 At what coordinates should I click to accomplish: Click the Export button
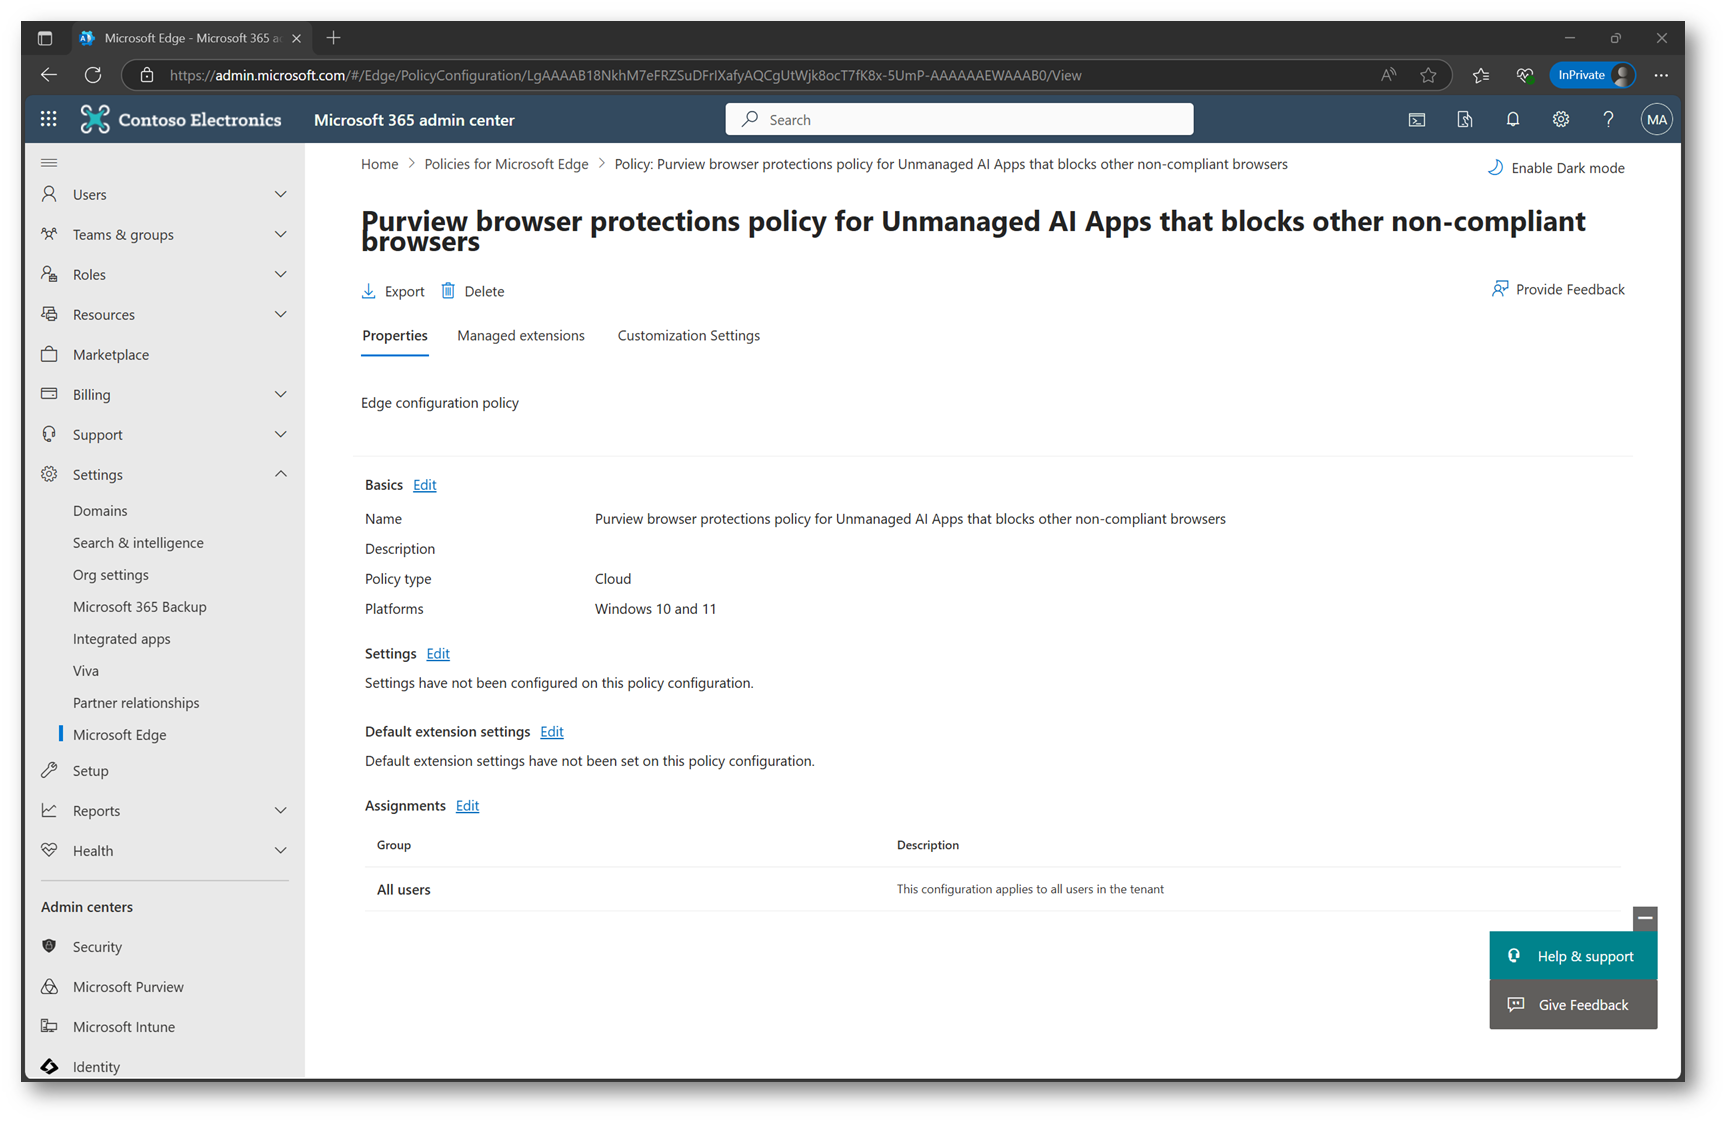(393, 291)
